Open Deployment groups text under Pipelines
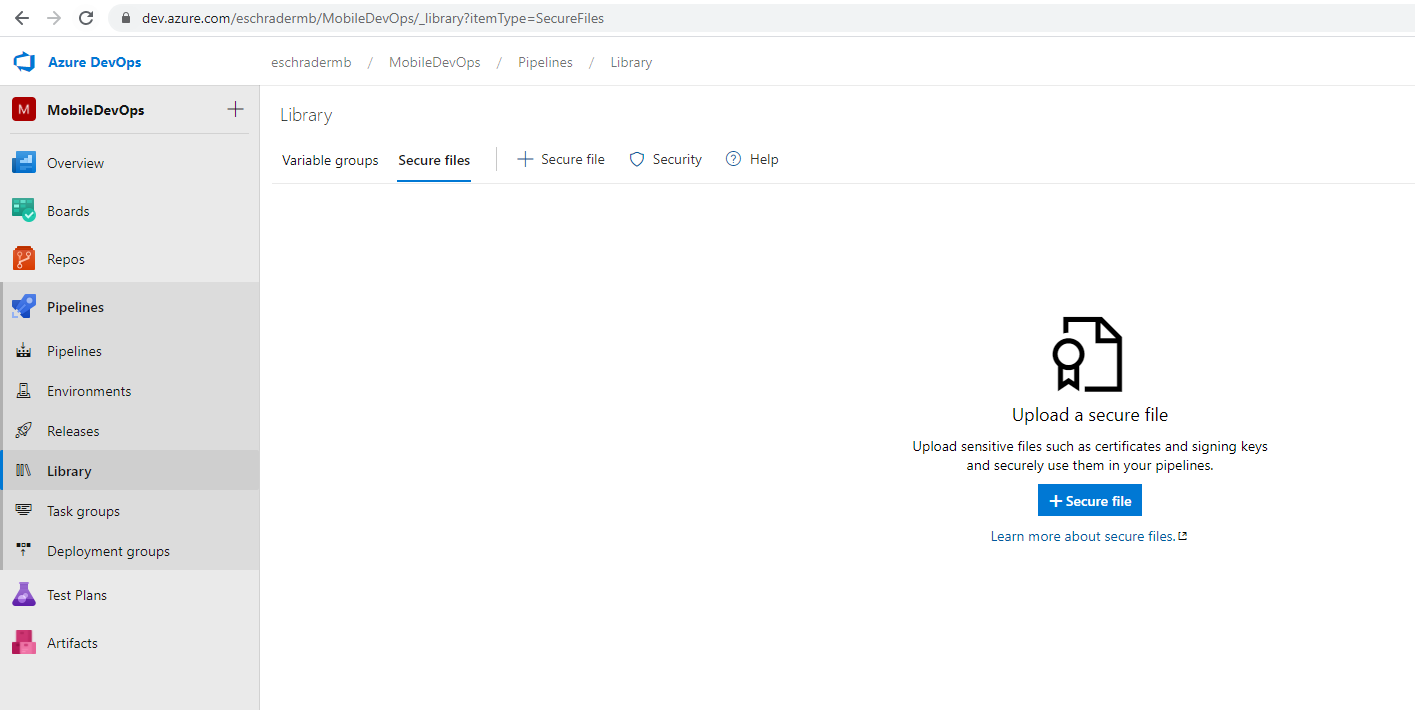This screenshot has width=1415, height=710. pyautogui.click(x=108, y=551)
